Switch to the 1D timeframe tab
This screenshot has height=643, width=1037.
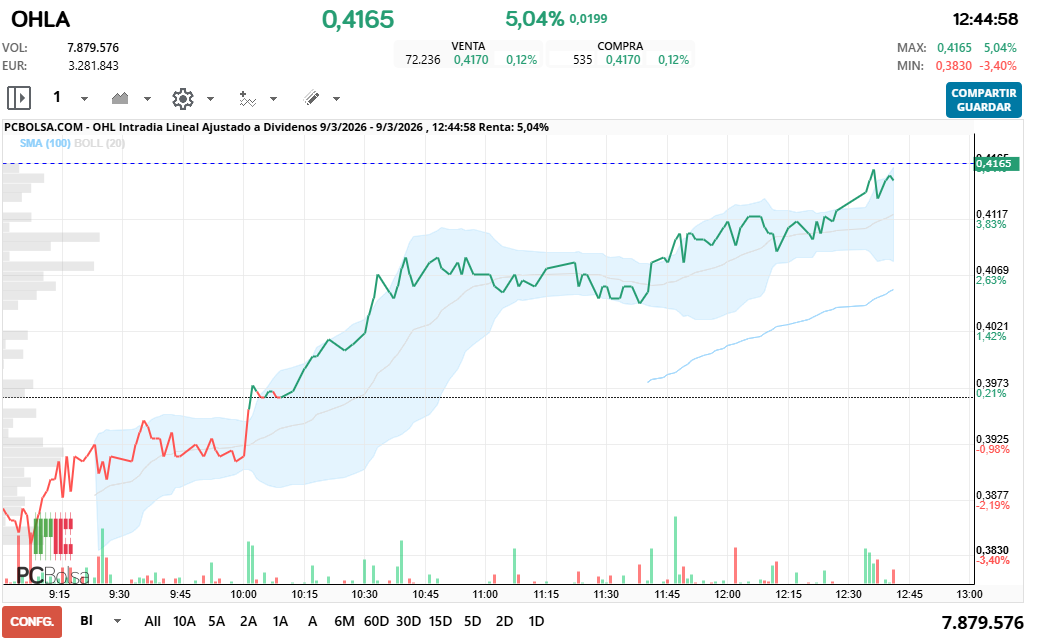pyautogui.click(x=535, y=621)
